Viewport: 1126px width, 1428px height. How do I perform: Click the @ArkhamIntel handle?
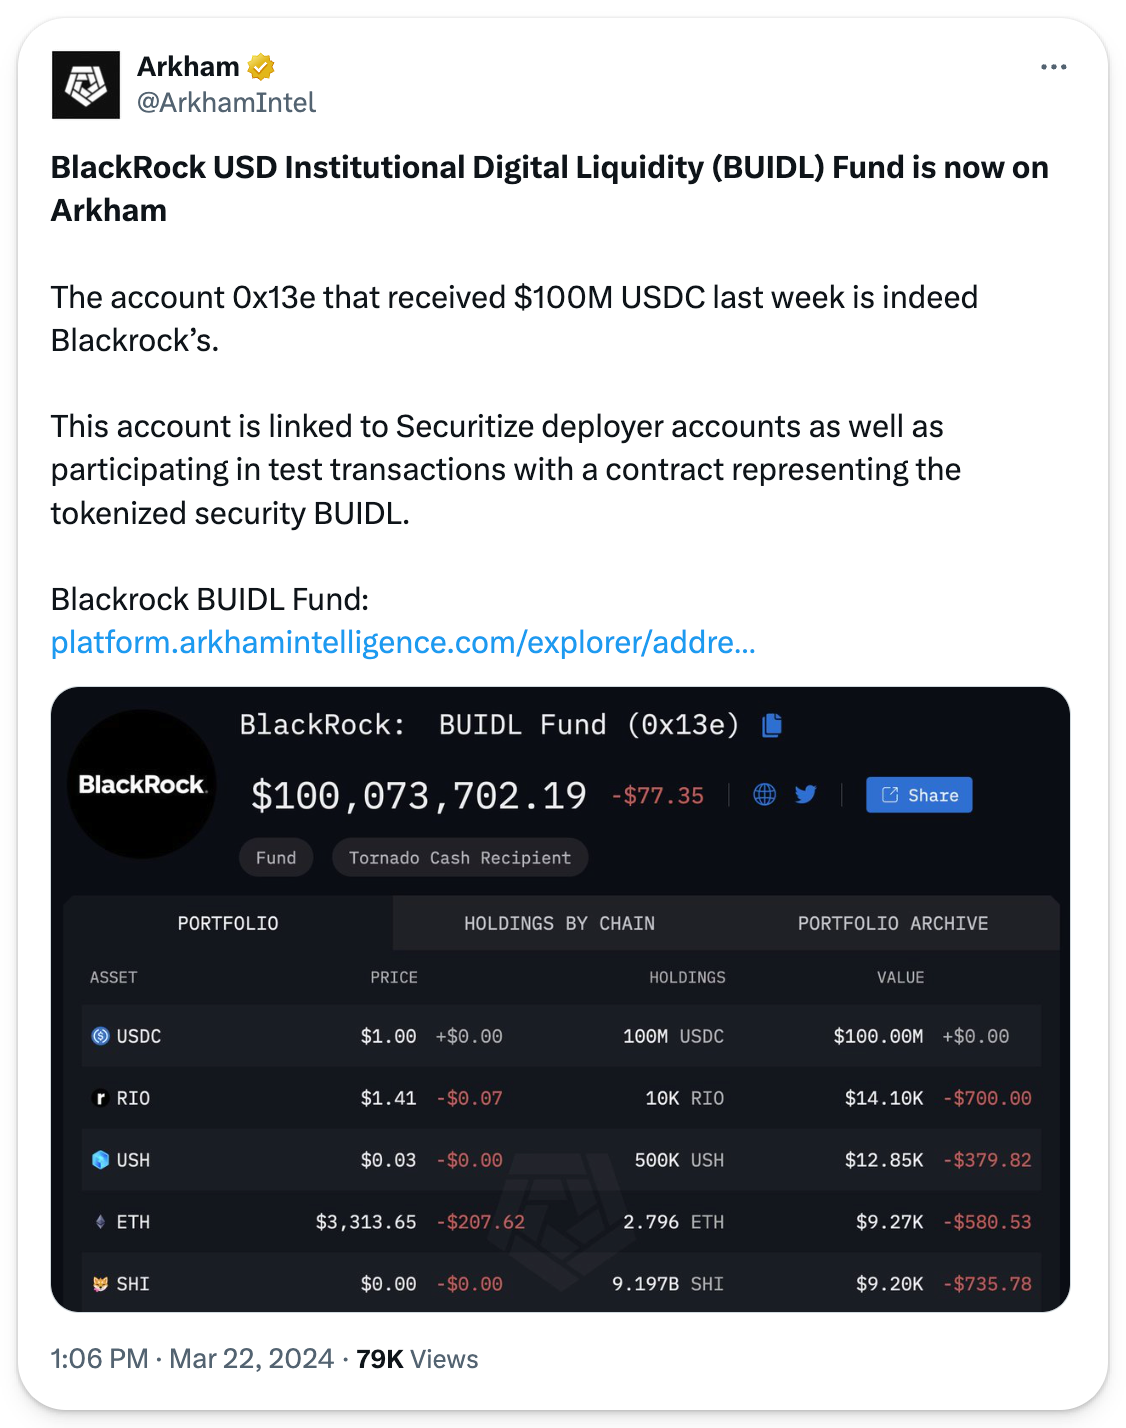tap(226, 102)
